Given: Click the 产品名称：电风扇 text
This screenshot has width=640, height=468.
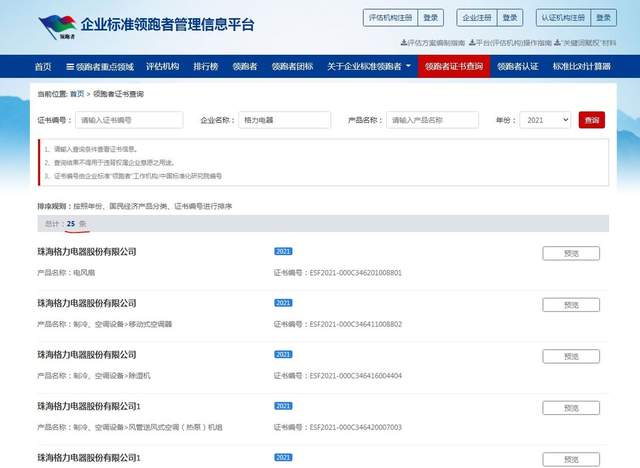Looking at the screenshot, I should 66,273.
